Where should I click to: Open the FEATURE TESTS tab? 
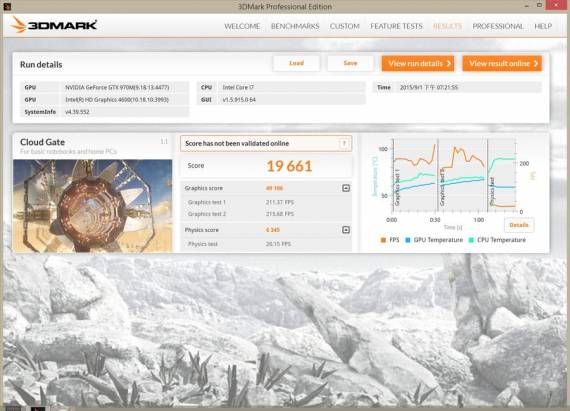coord(396,26)
